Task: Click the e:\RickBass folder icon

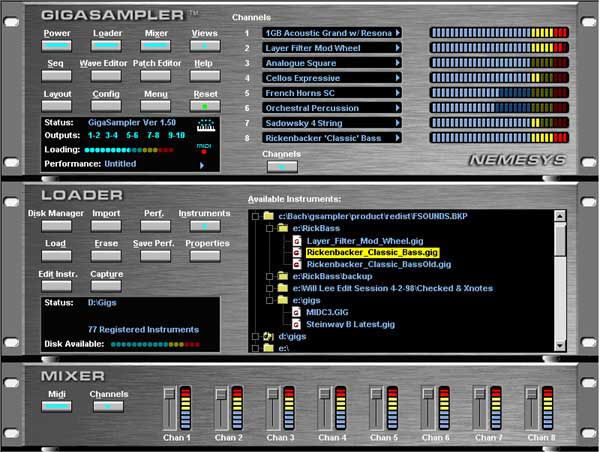Action: [x=283, y=228]
